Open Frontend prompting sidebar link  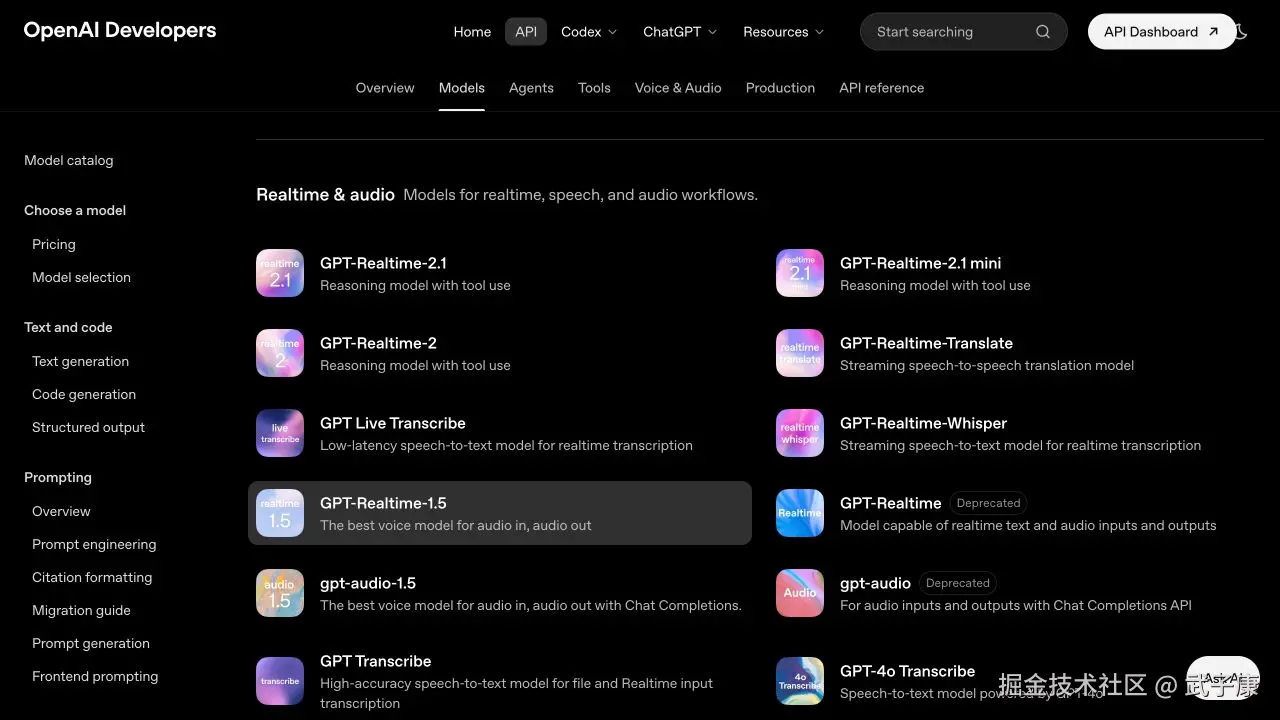coord(95,676)
